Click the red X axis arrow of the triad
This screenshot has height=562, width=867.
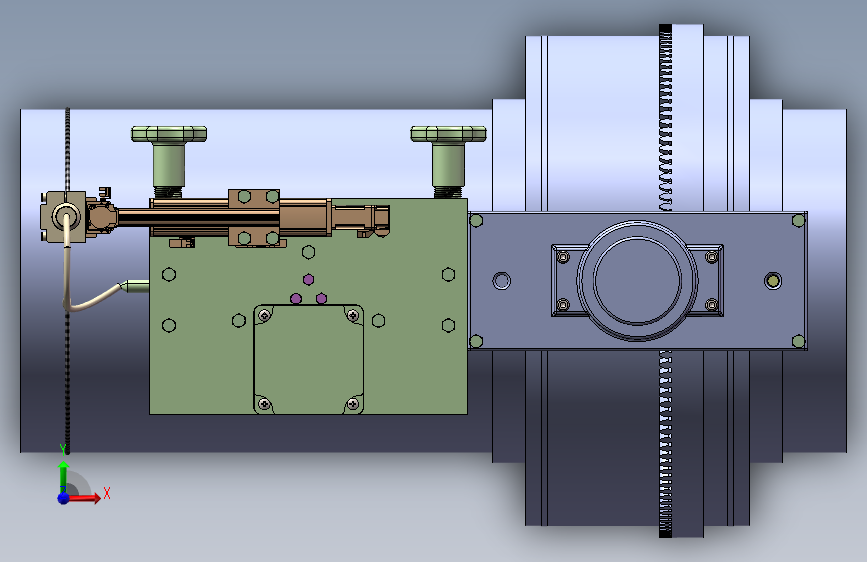(84, 498)
